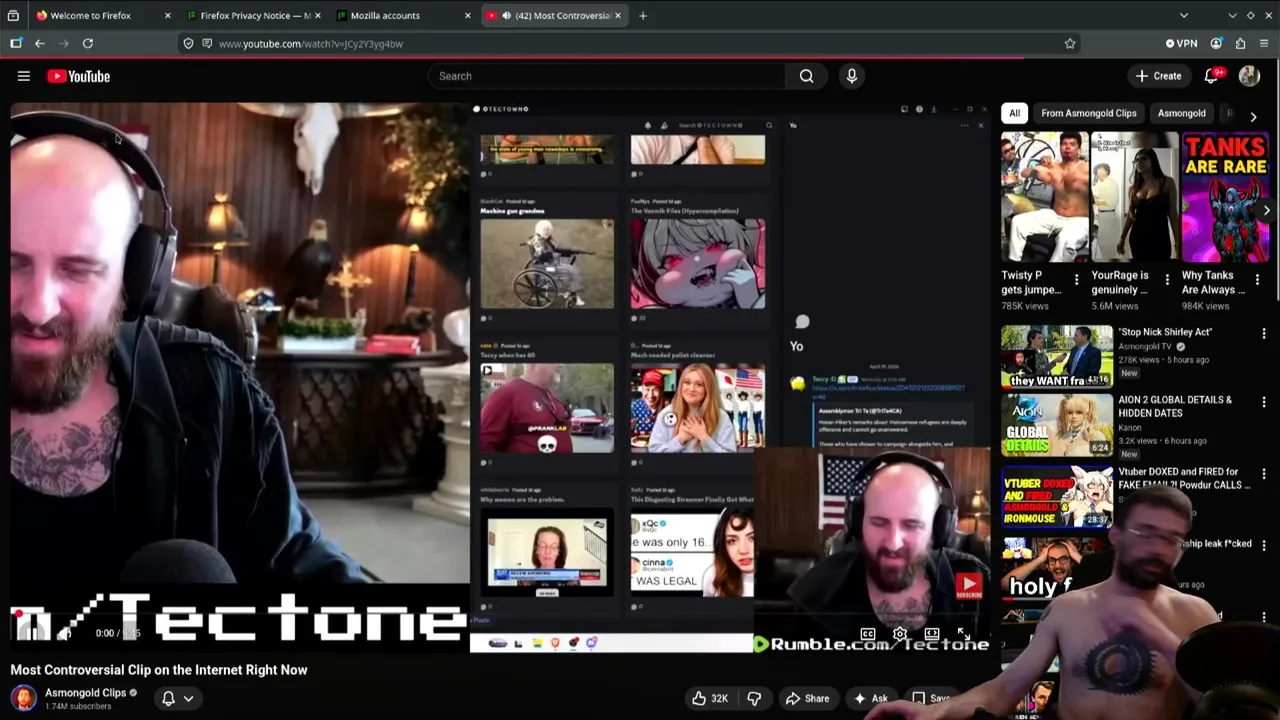Open the YouTube guide hamburger menu
Screen dimensions: 1280x720
(x=24, y=76)
